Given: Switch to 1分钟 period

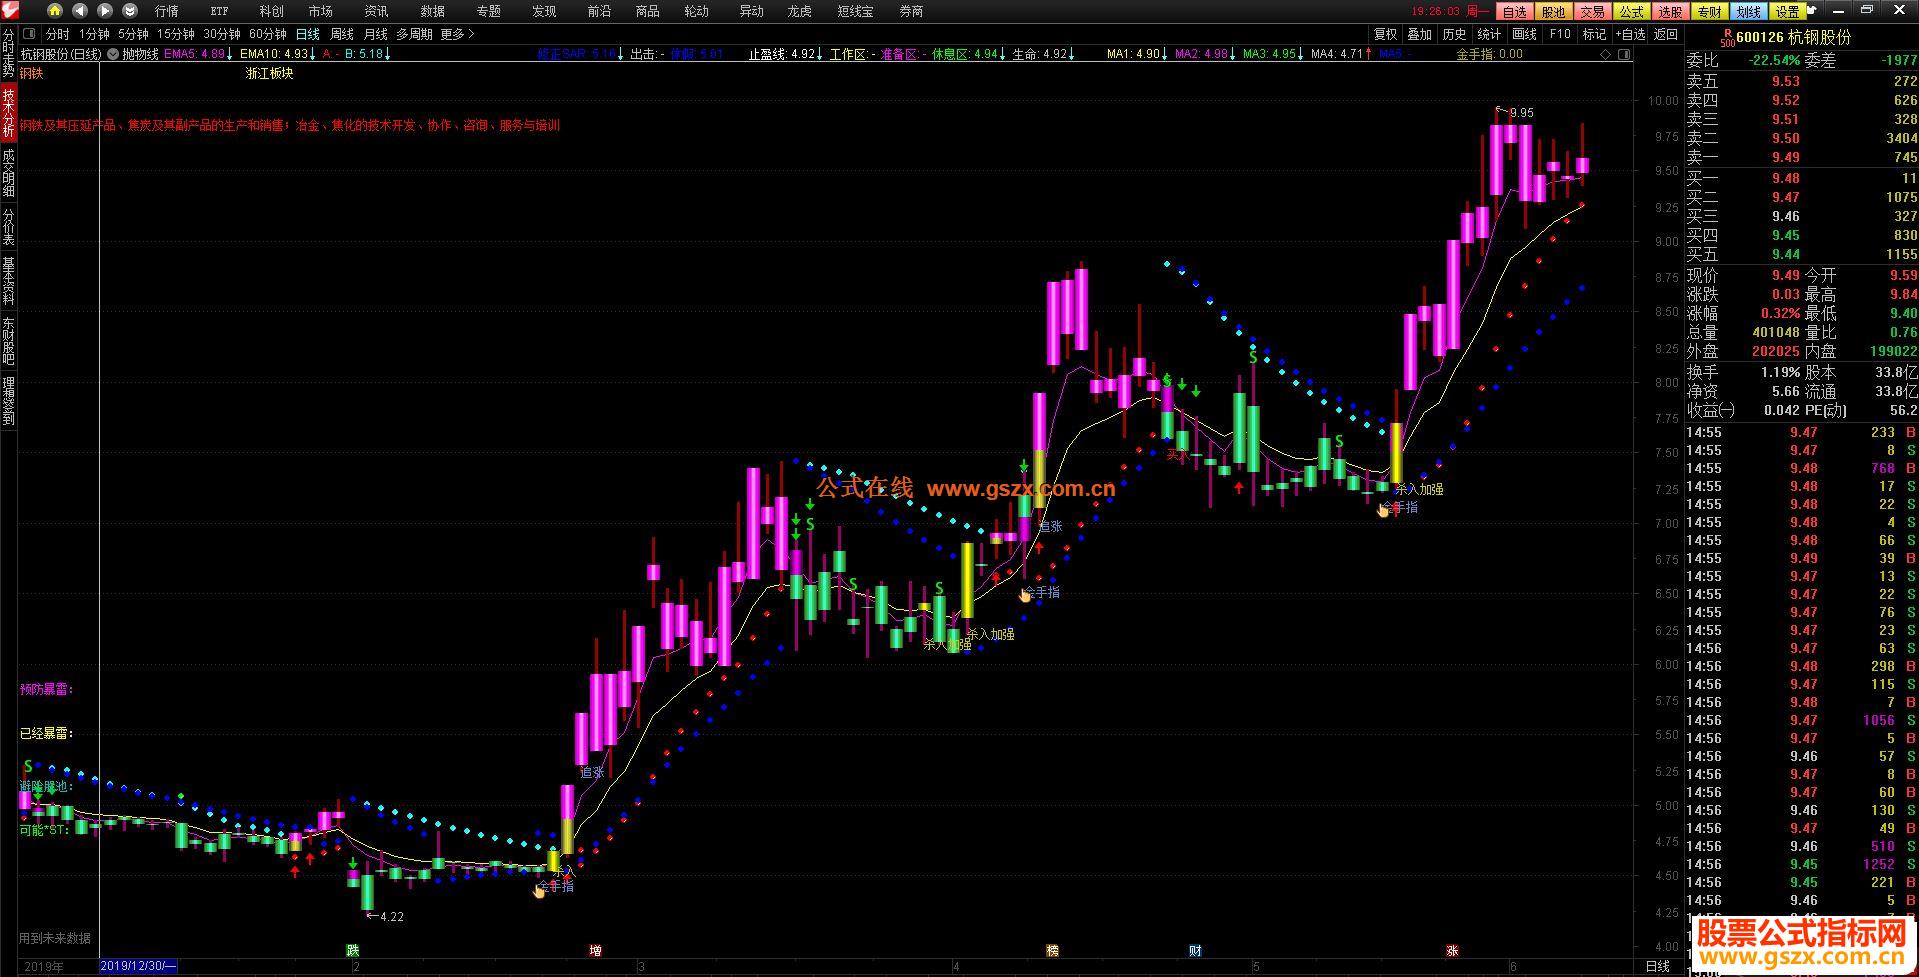Looking at the screenshot, I should (x=94, y=34).
